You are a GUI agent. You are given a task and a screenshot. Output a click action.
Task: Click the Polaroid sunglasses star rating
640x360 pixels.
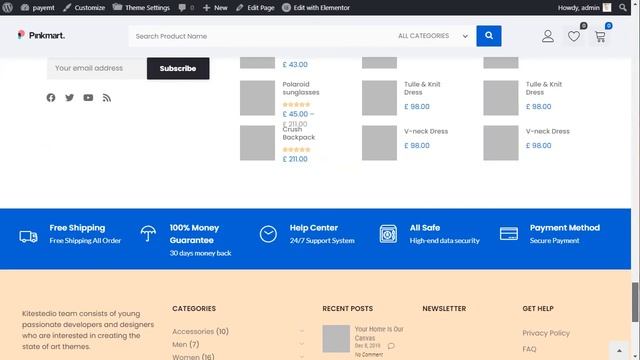tap(296, 104)
